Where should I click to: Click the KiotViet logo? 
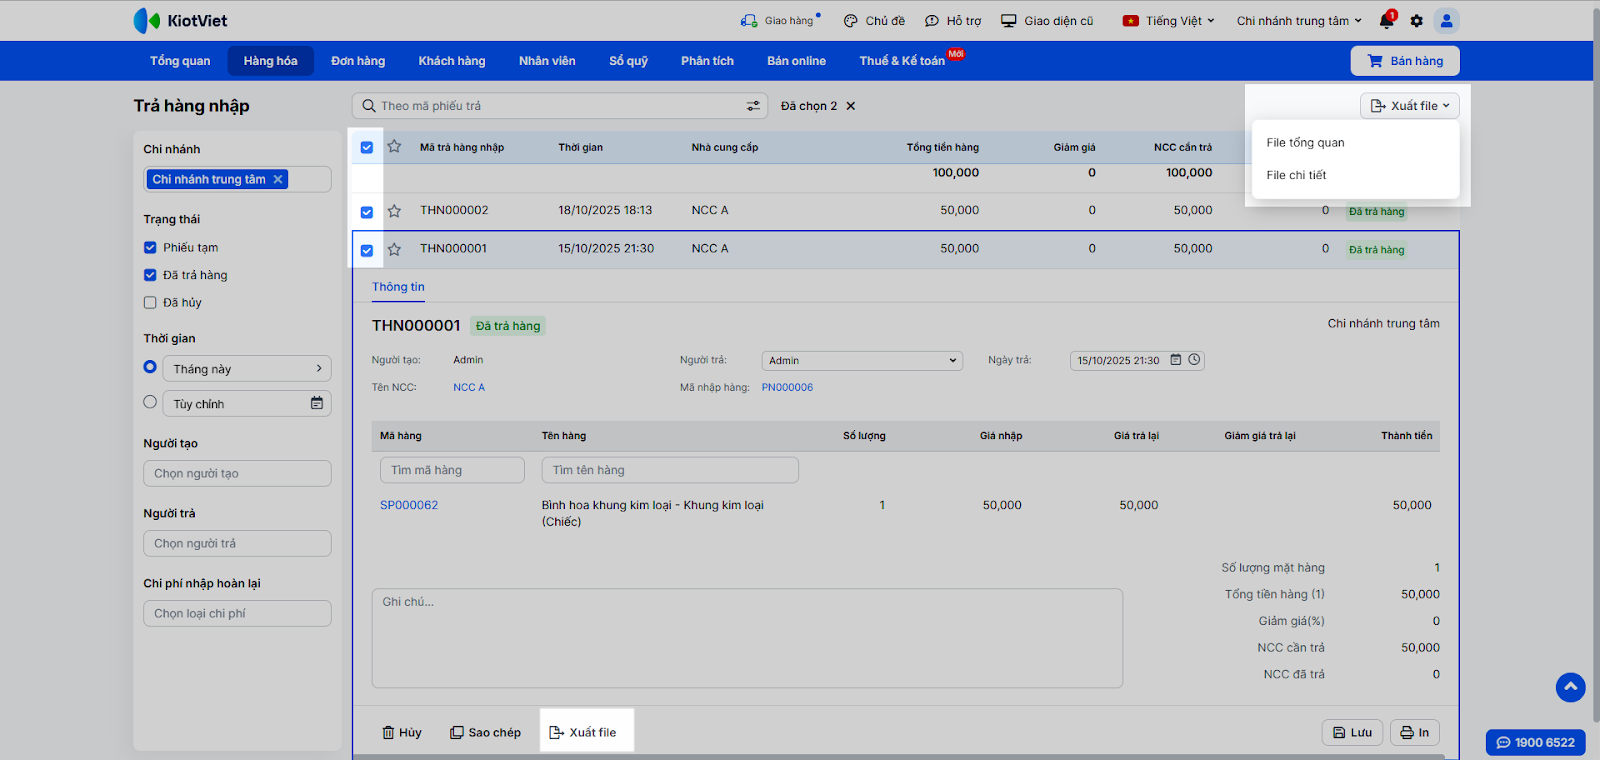180,20
